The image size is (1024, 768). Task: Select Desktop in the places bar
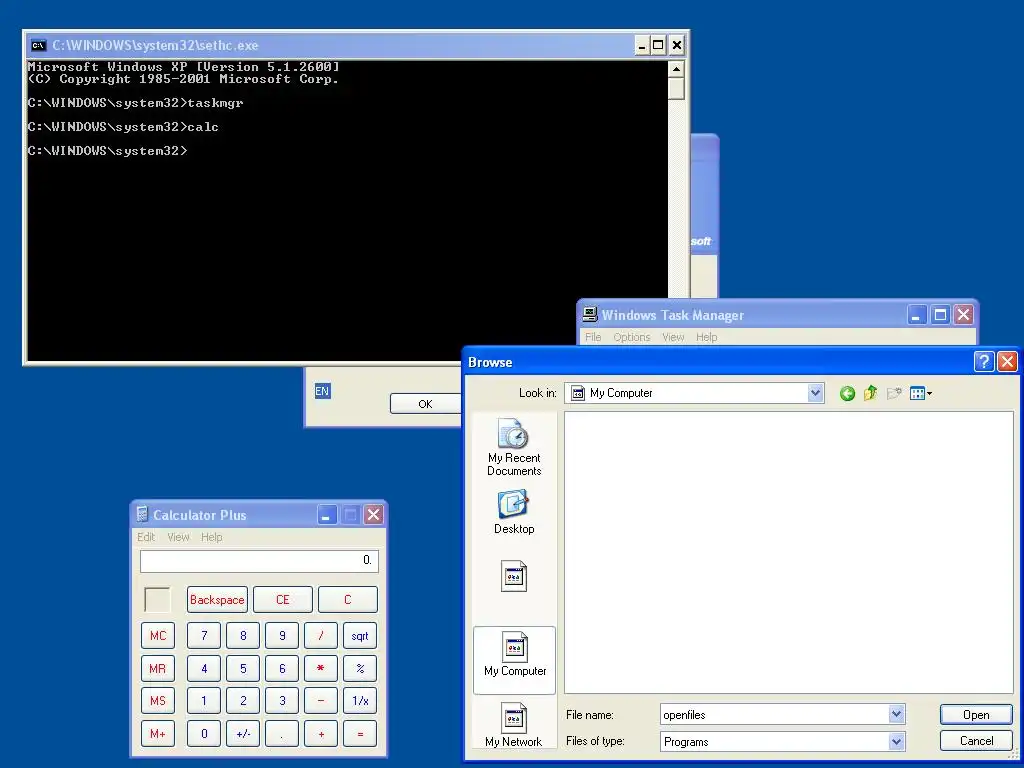click(x=514, y=513)
